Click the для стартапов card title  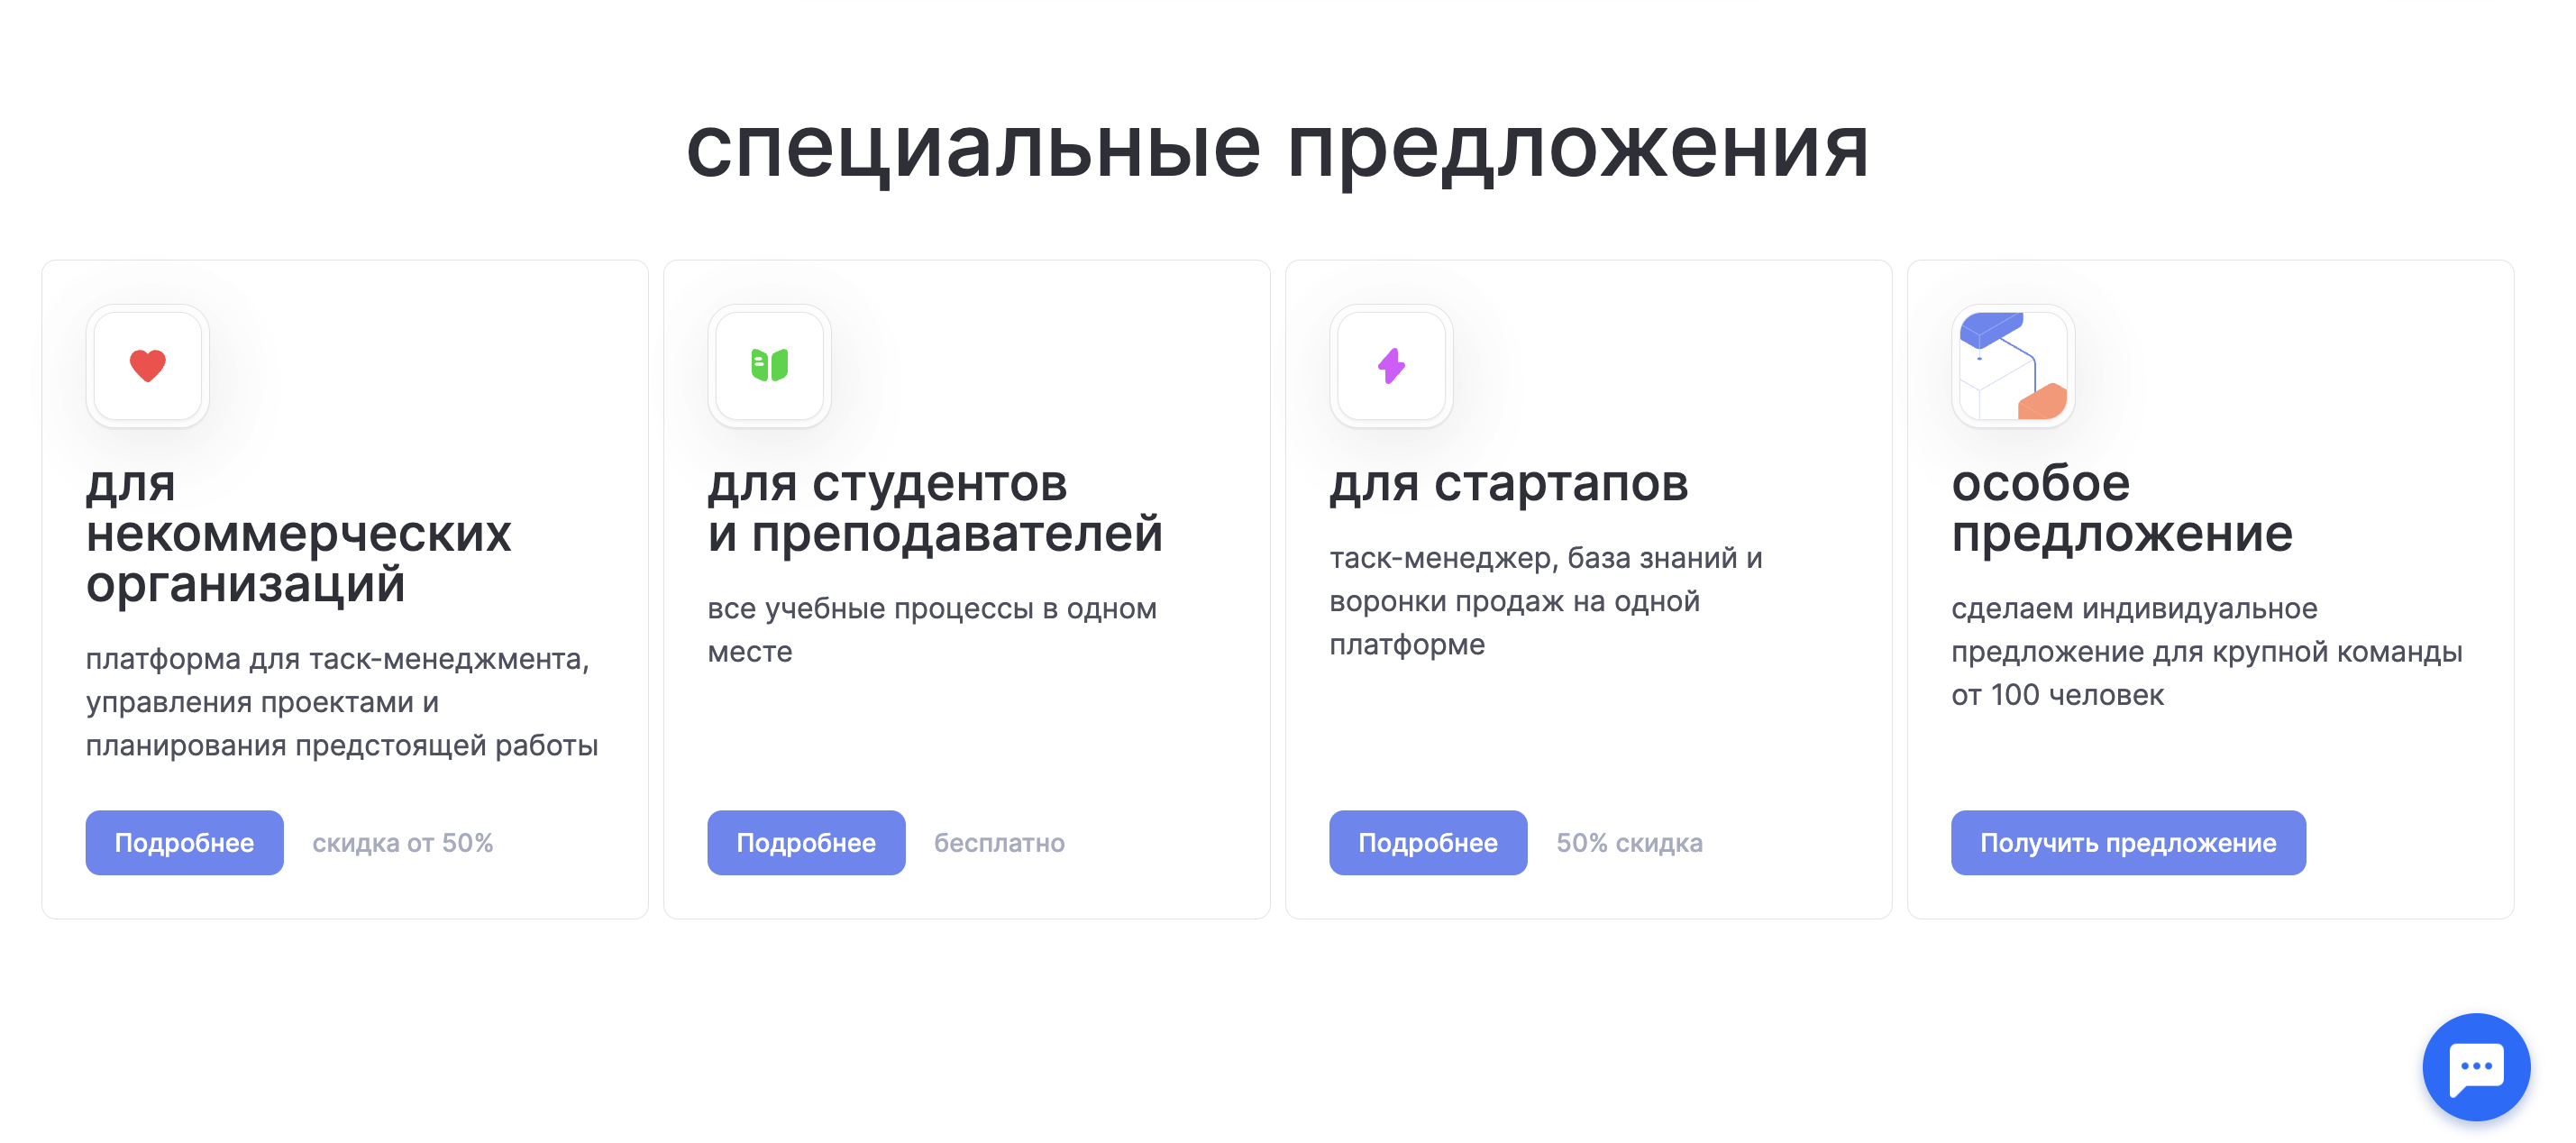[1509, 484]
